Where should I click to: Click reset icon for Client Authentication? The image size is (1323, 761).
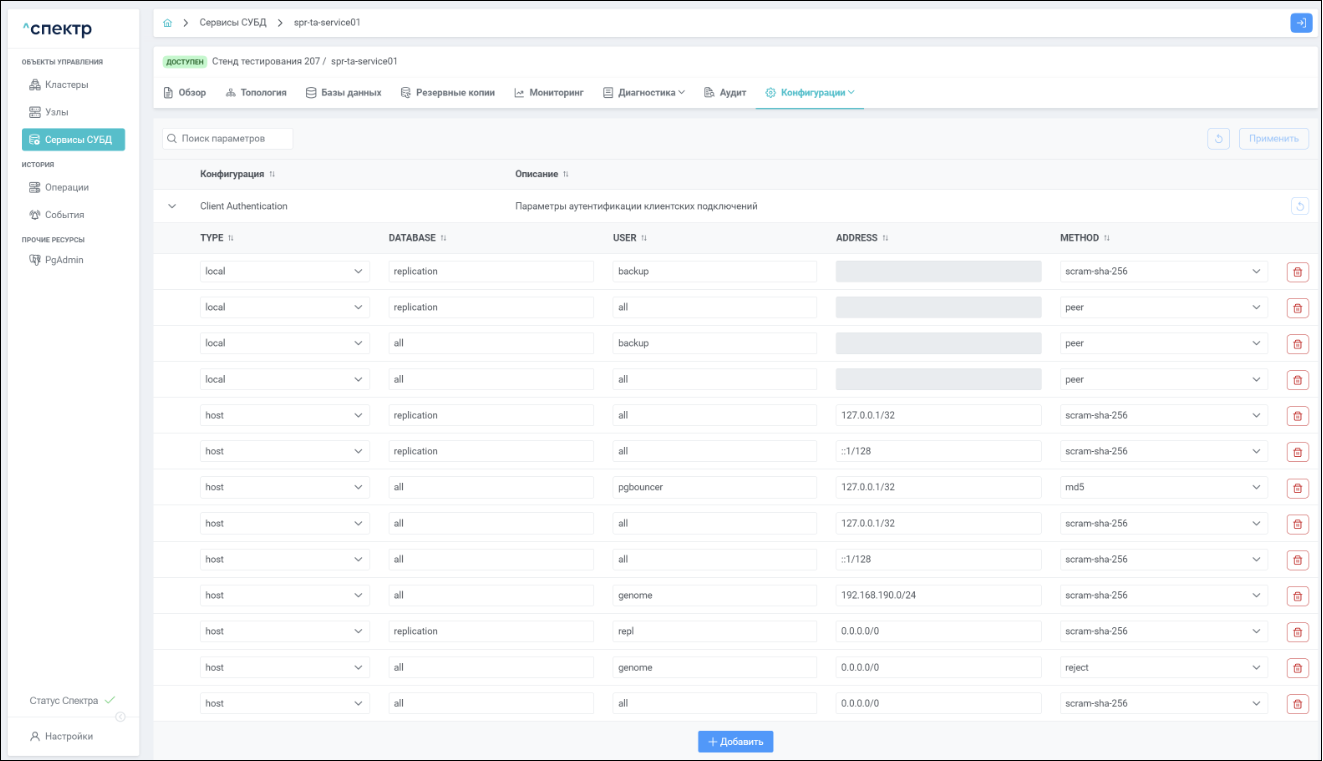point(1299,207)
